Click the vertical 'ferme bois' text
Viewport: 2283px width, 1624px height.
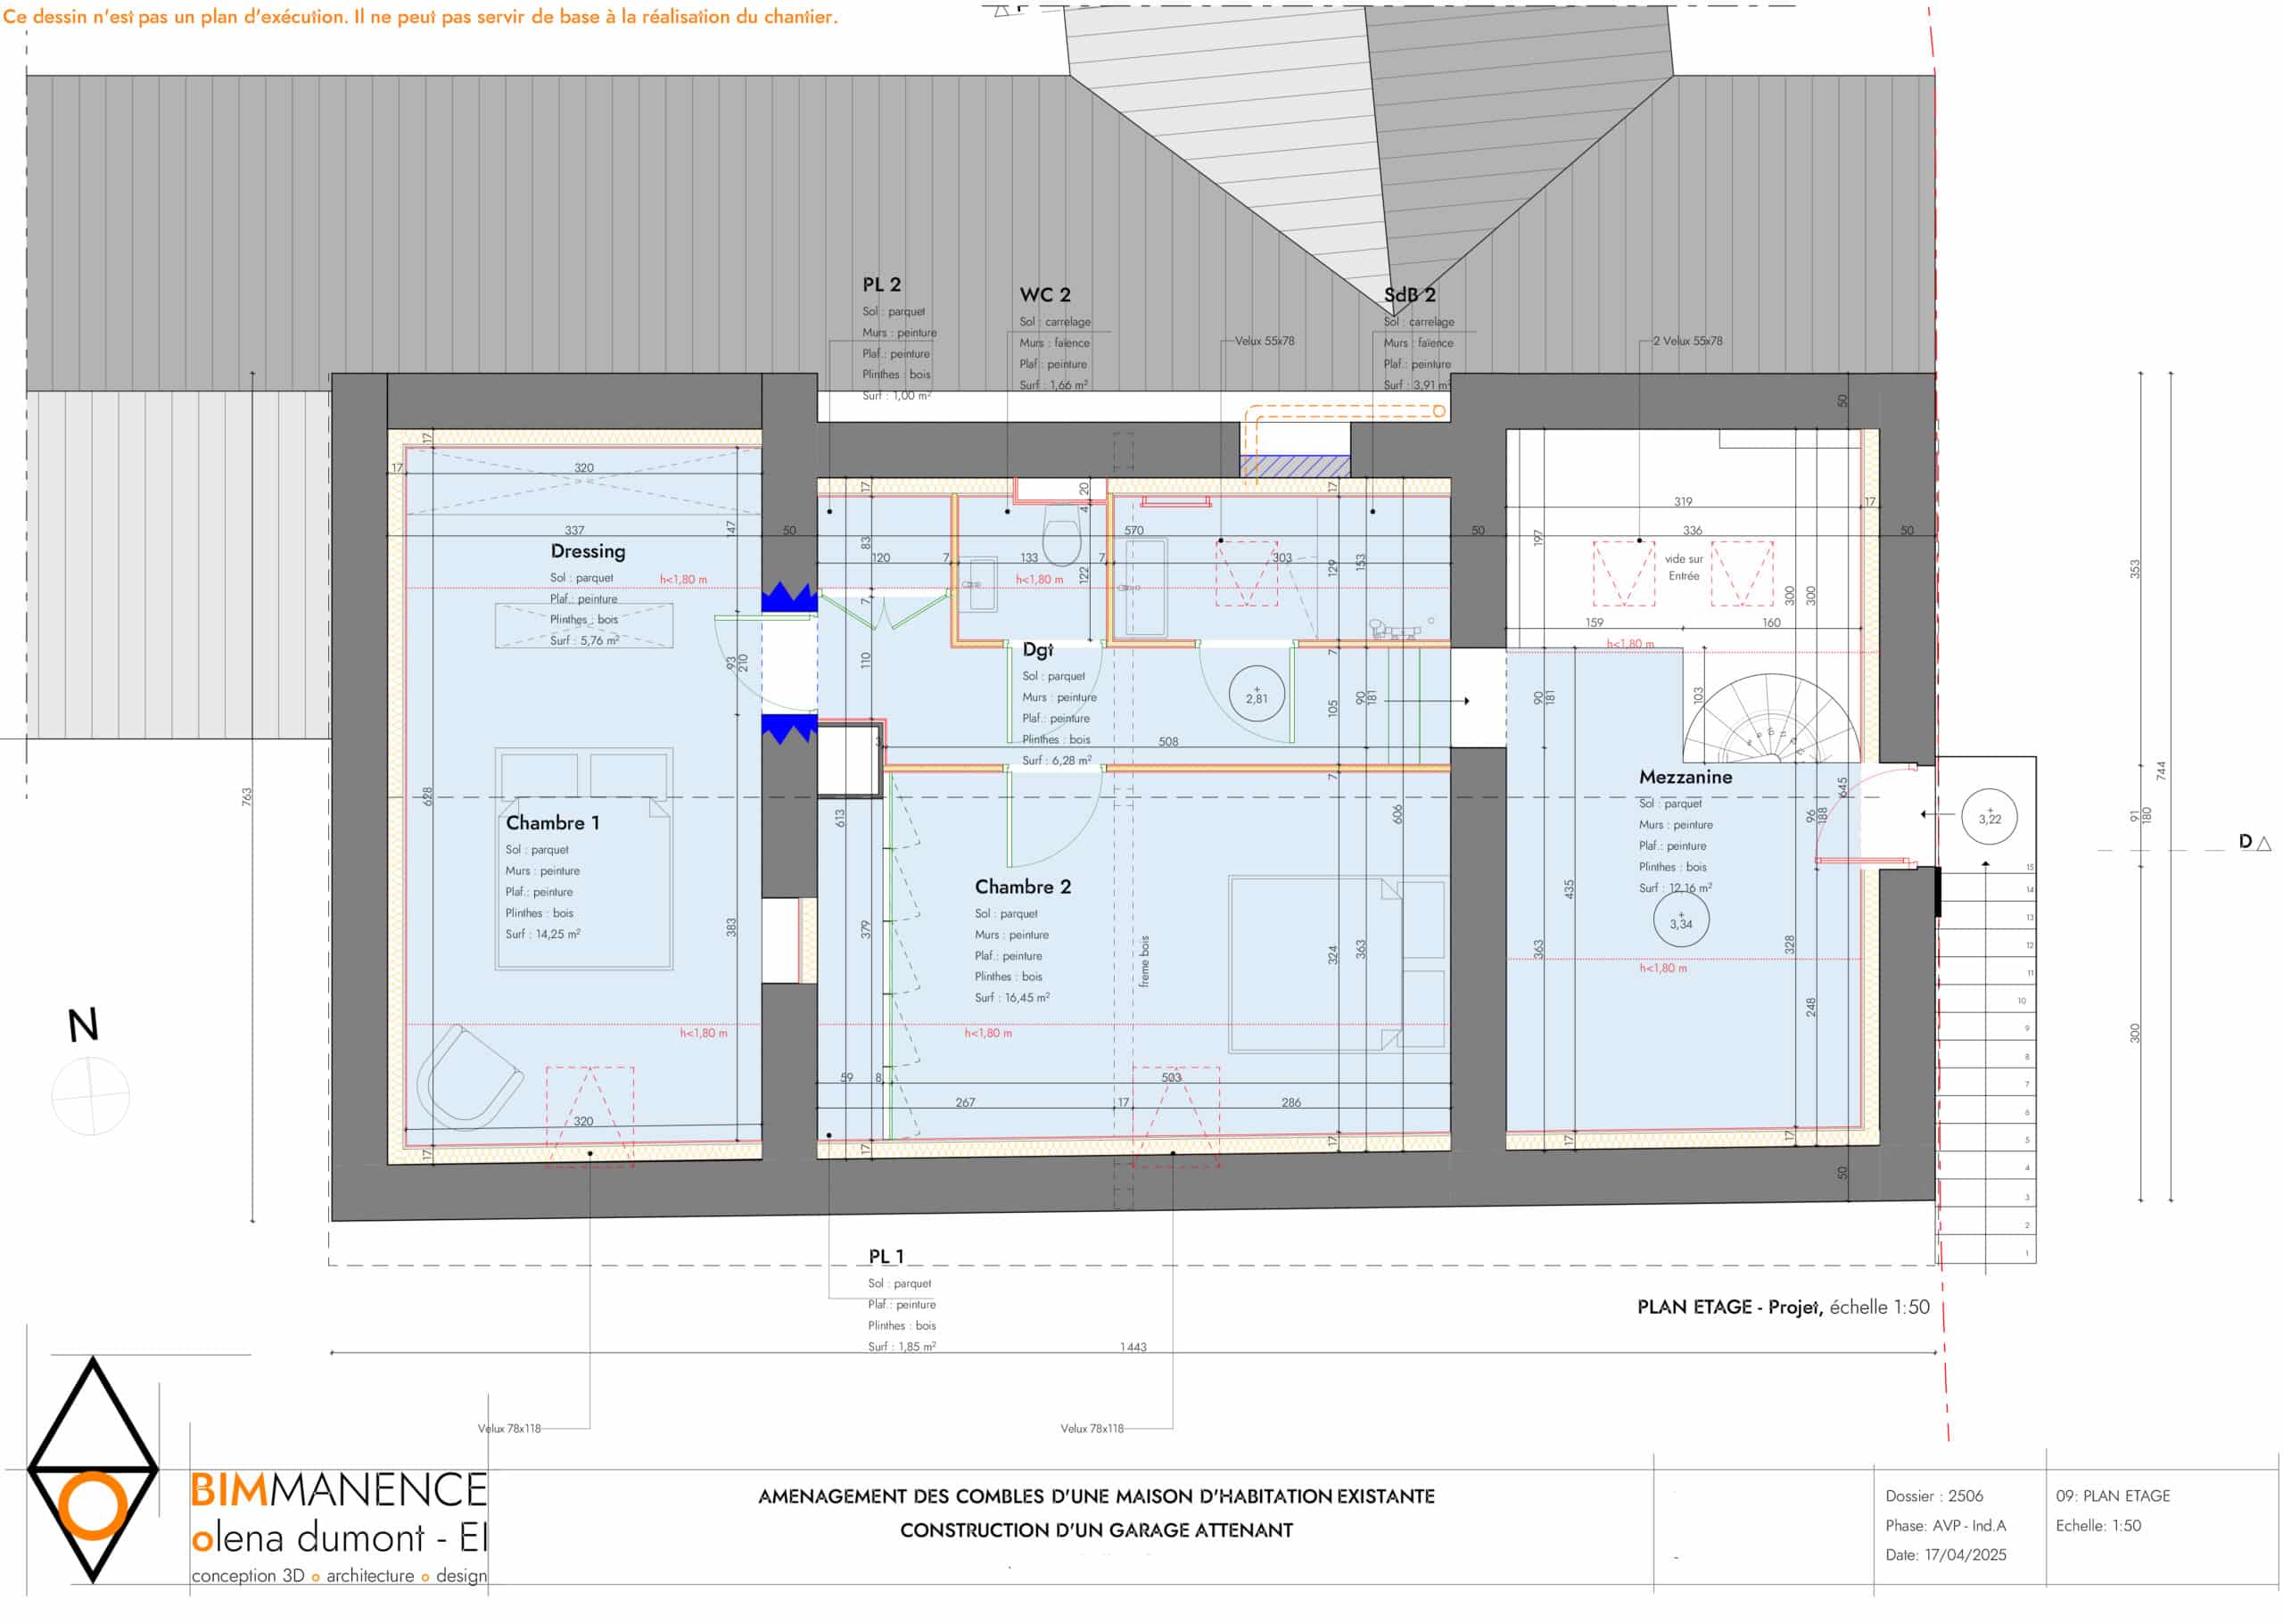1144,961
